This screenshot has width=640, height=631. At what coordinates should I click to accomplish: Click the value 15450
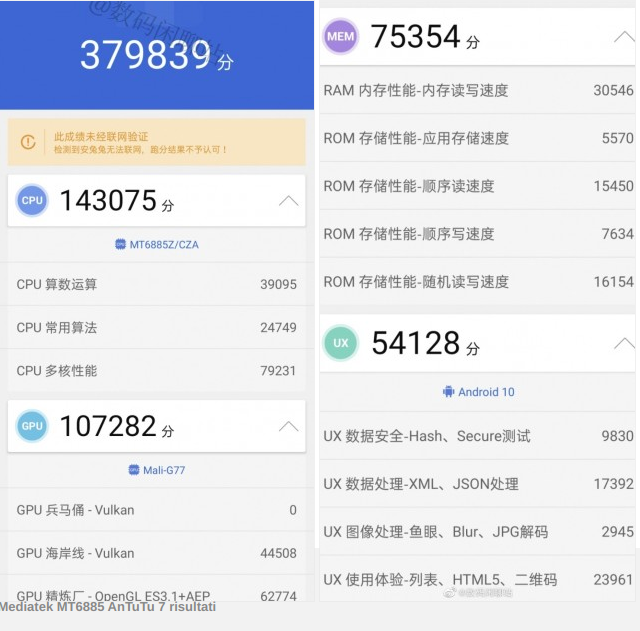(x=613, y=186)
